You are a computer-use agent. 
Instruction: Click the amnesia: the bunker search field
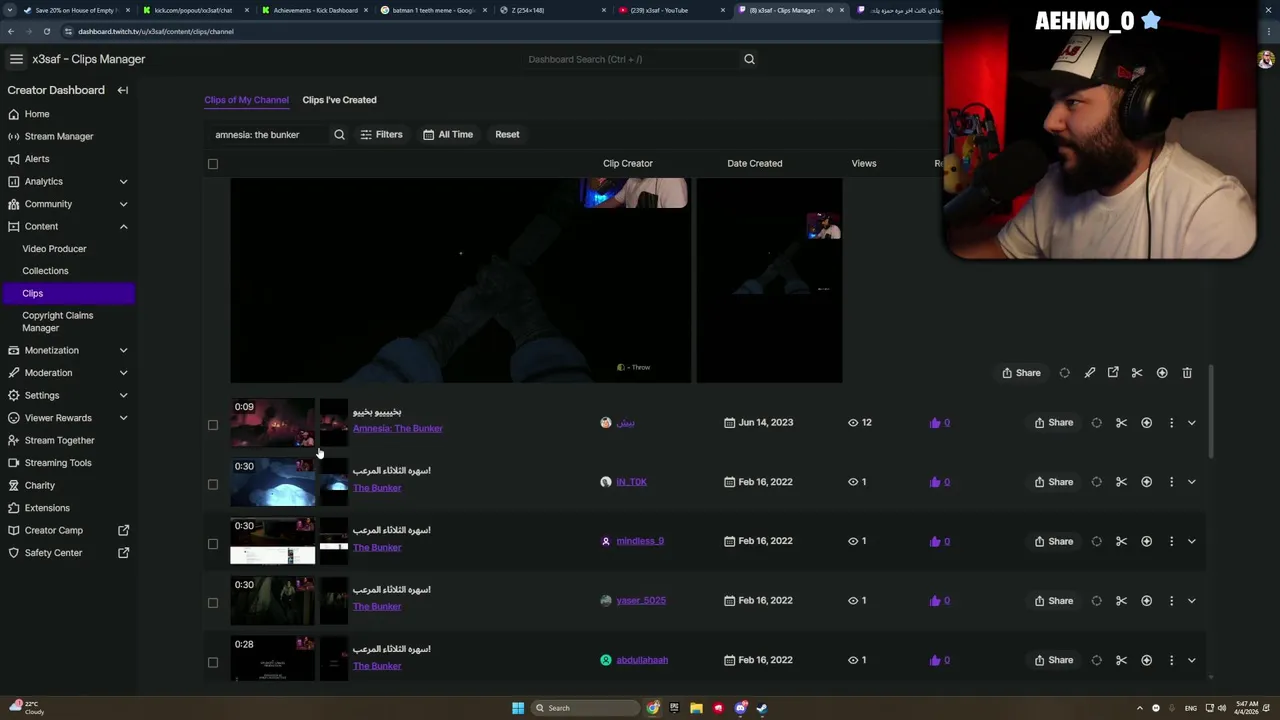[x=270, y=134]
